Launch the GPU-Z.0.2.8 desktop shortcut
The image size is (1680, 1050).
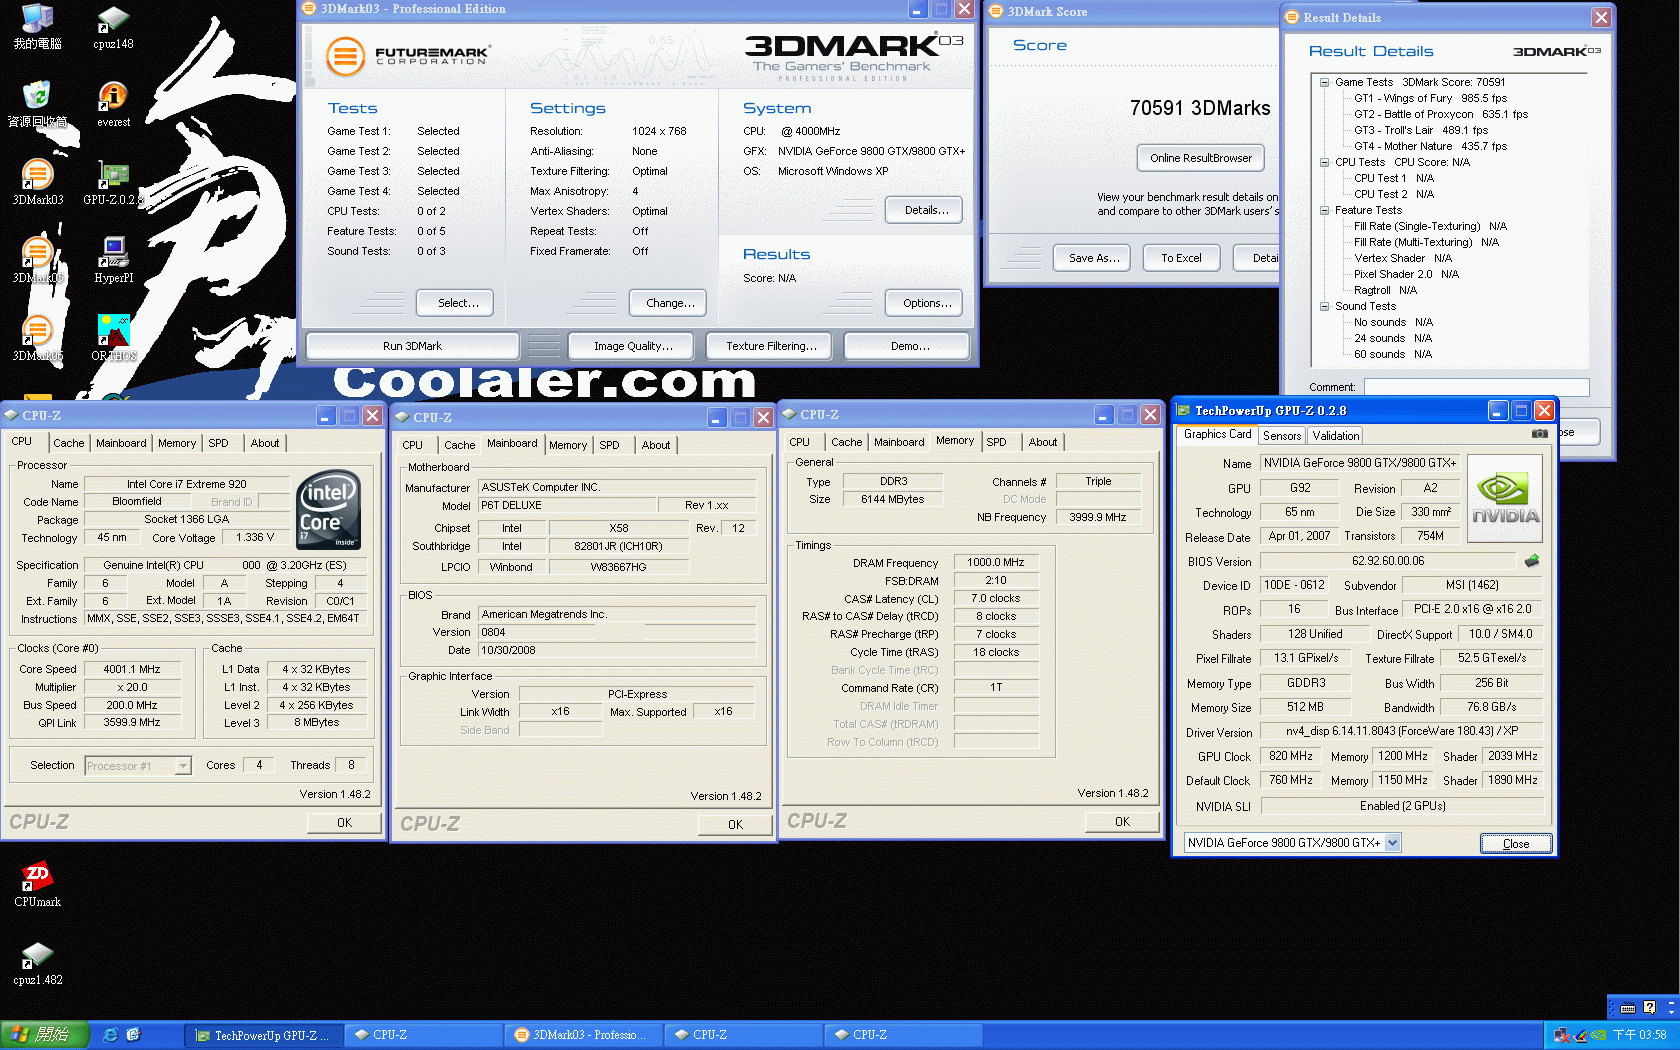(113, 182)
